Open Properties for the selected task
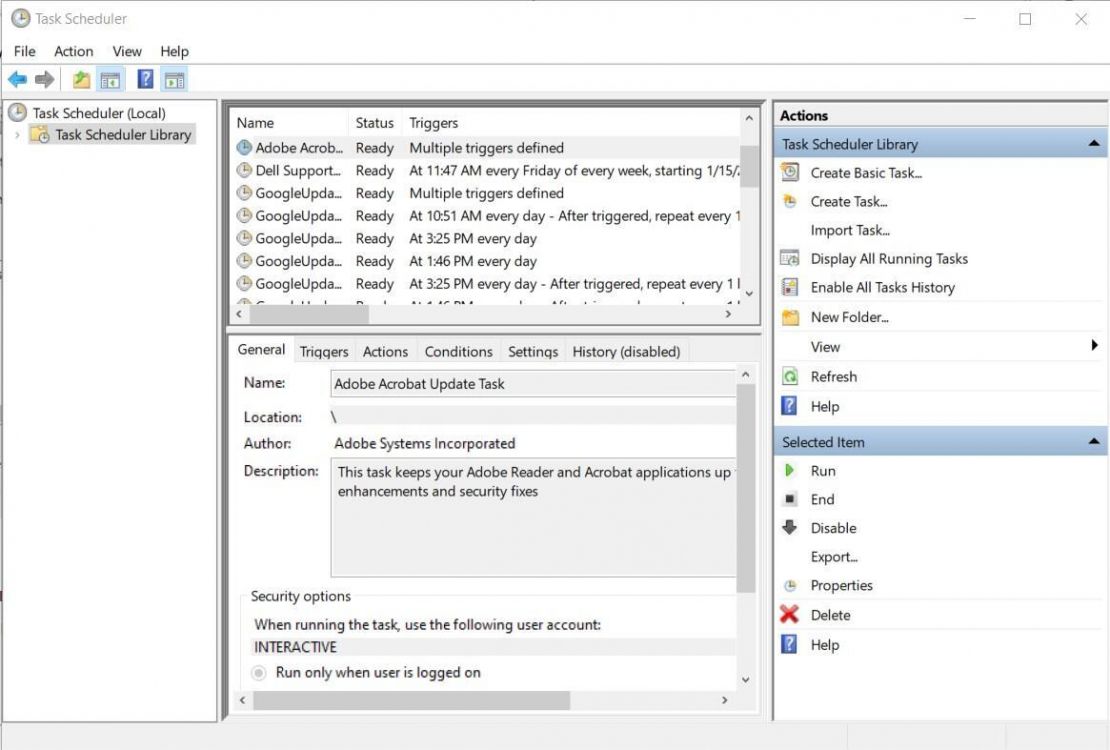The image size is (1110, 750). [841, 585]
